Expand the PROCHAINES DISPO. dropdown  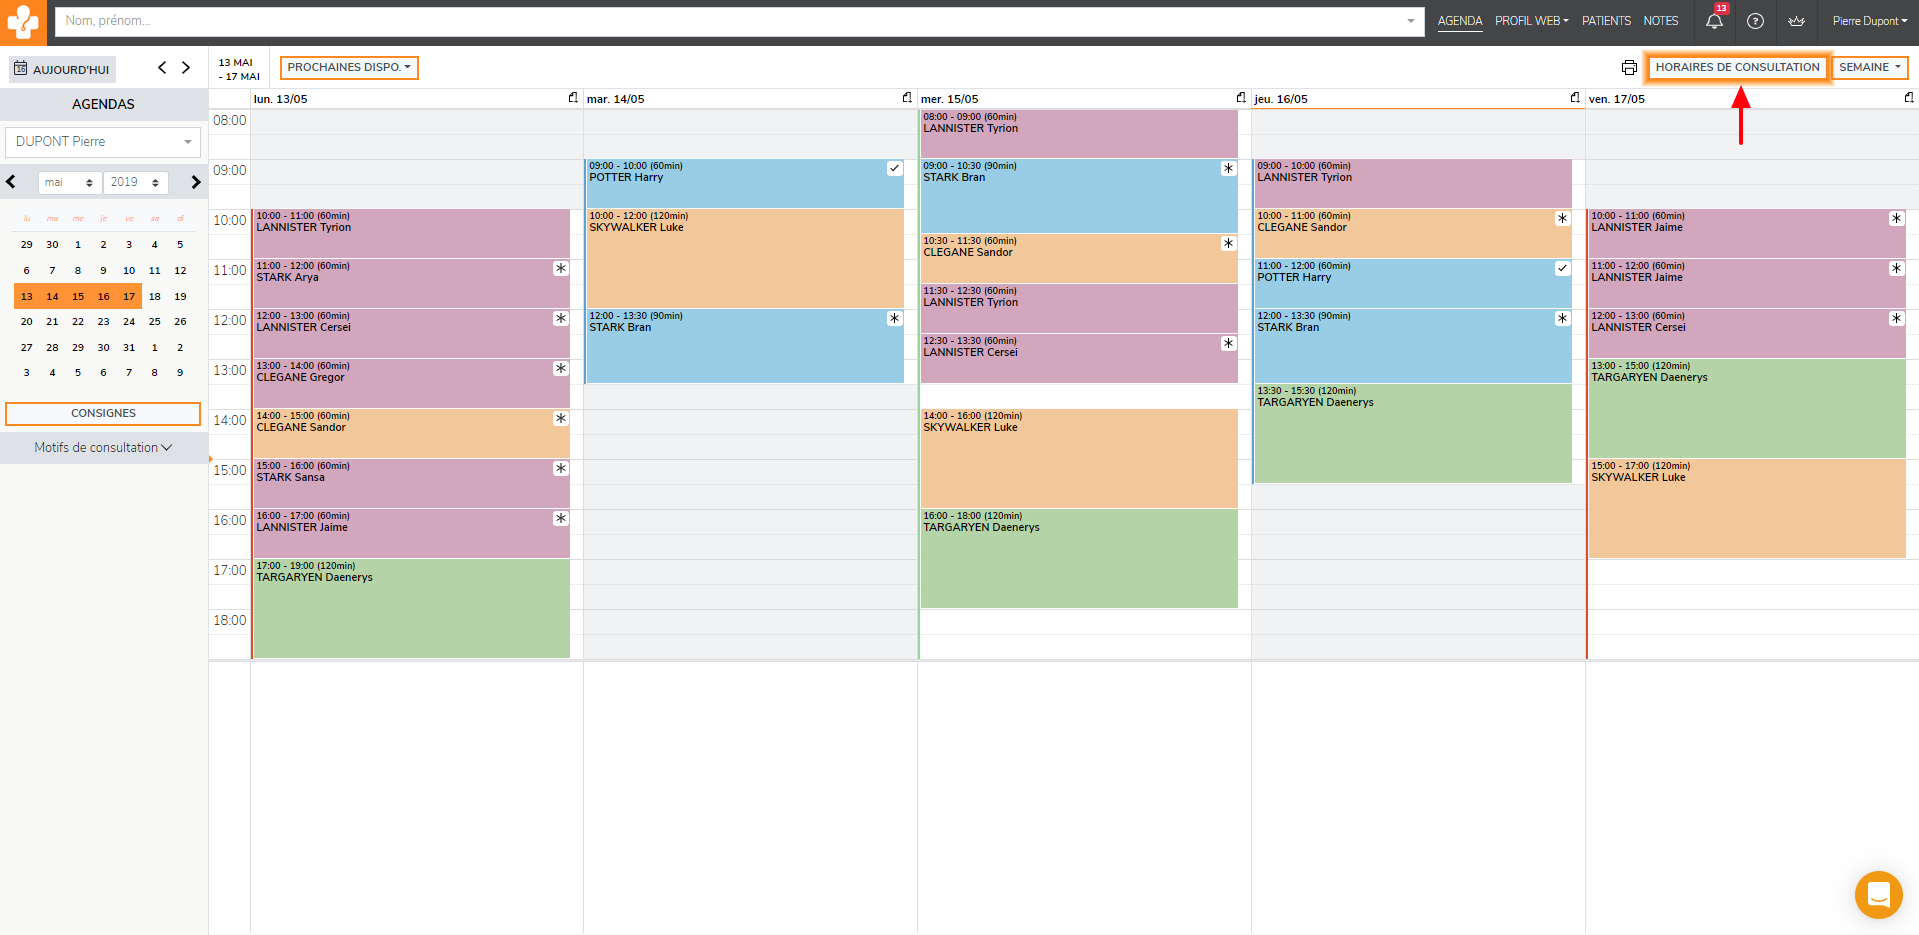pos(349,68)
